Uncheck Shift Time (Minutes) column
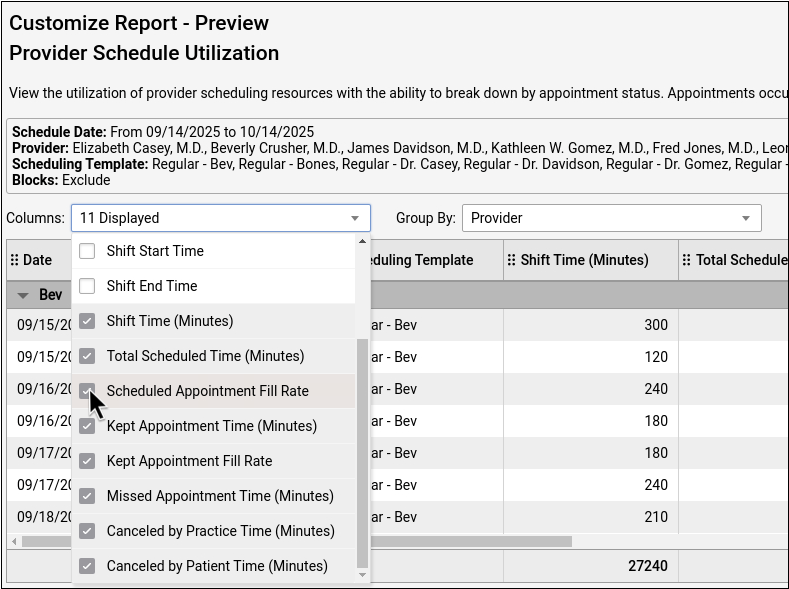The height and width of the screenshot is (589, 789). 87,321
